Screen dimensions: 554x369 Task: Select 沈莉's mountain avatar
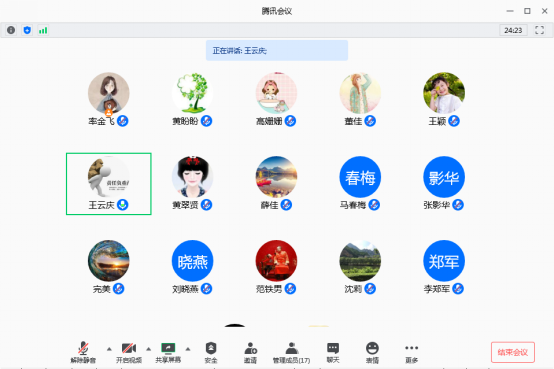click(360, 261)
